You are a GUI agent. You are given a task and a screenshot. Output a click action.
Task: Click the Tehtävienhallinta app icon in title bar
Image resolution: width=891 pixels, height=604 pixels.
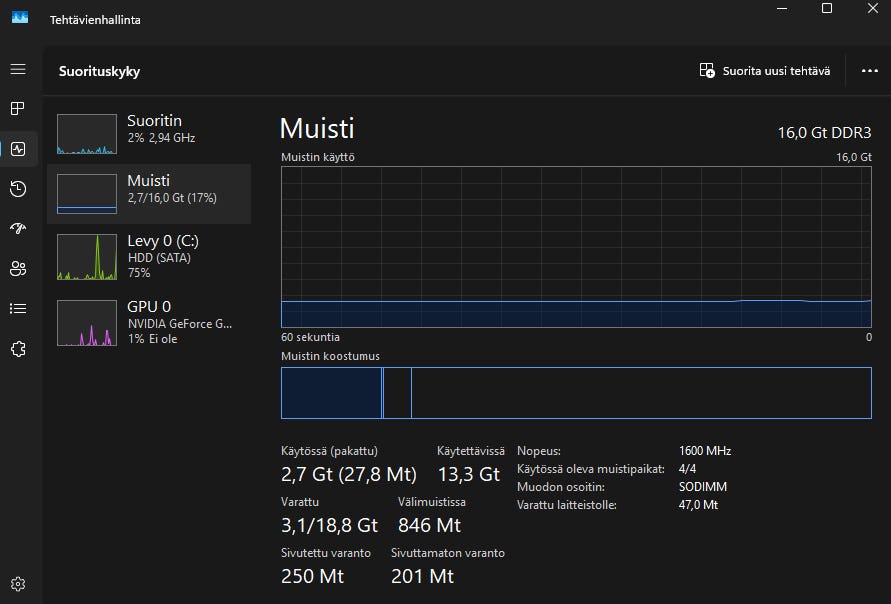(x=20, y=18)
